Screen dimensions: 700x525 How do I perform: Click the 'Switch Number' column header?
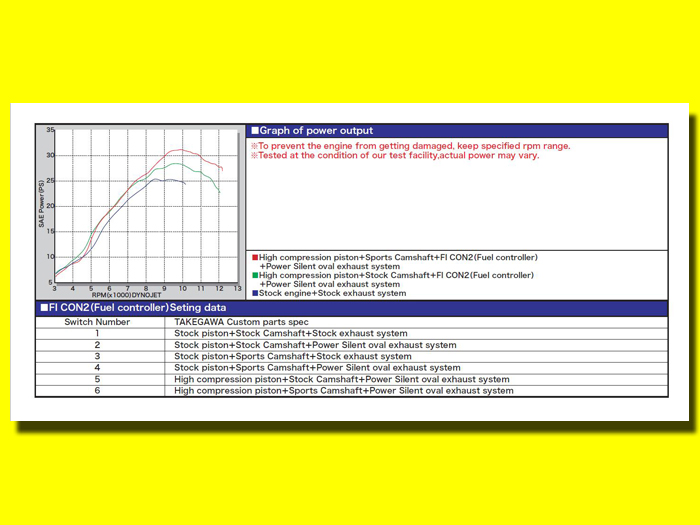tap(97, 322)
